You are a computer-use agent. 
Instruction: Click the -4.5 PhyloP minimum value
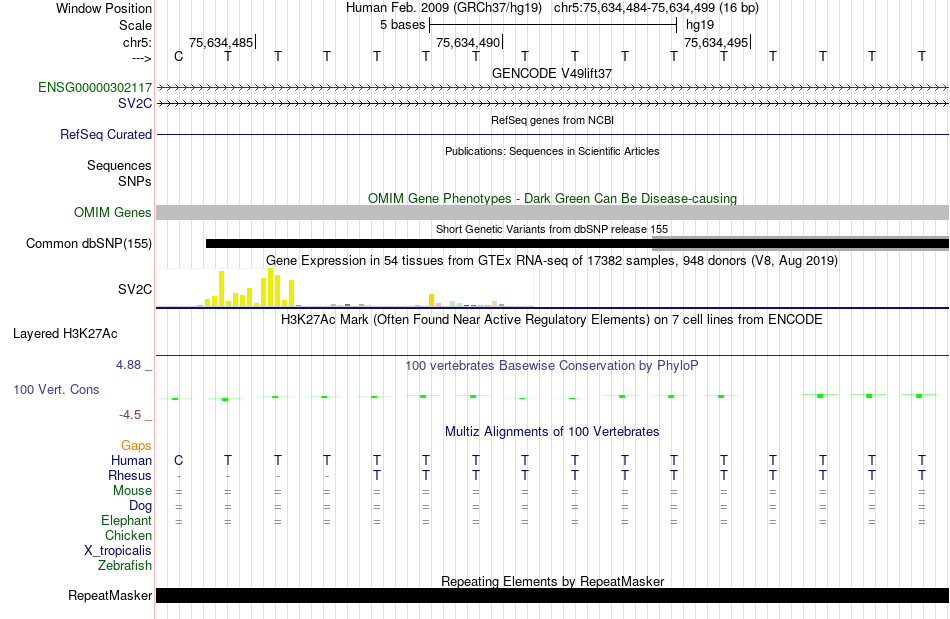(x=130, y=415)
